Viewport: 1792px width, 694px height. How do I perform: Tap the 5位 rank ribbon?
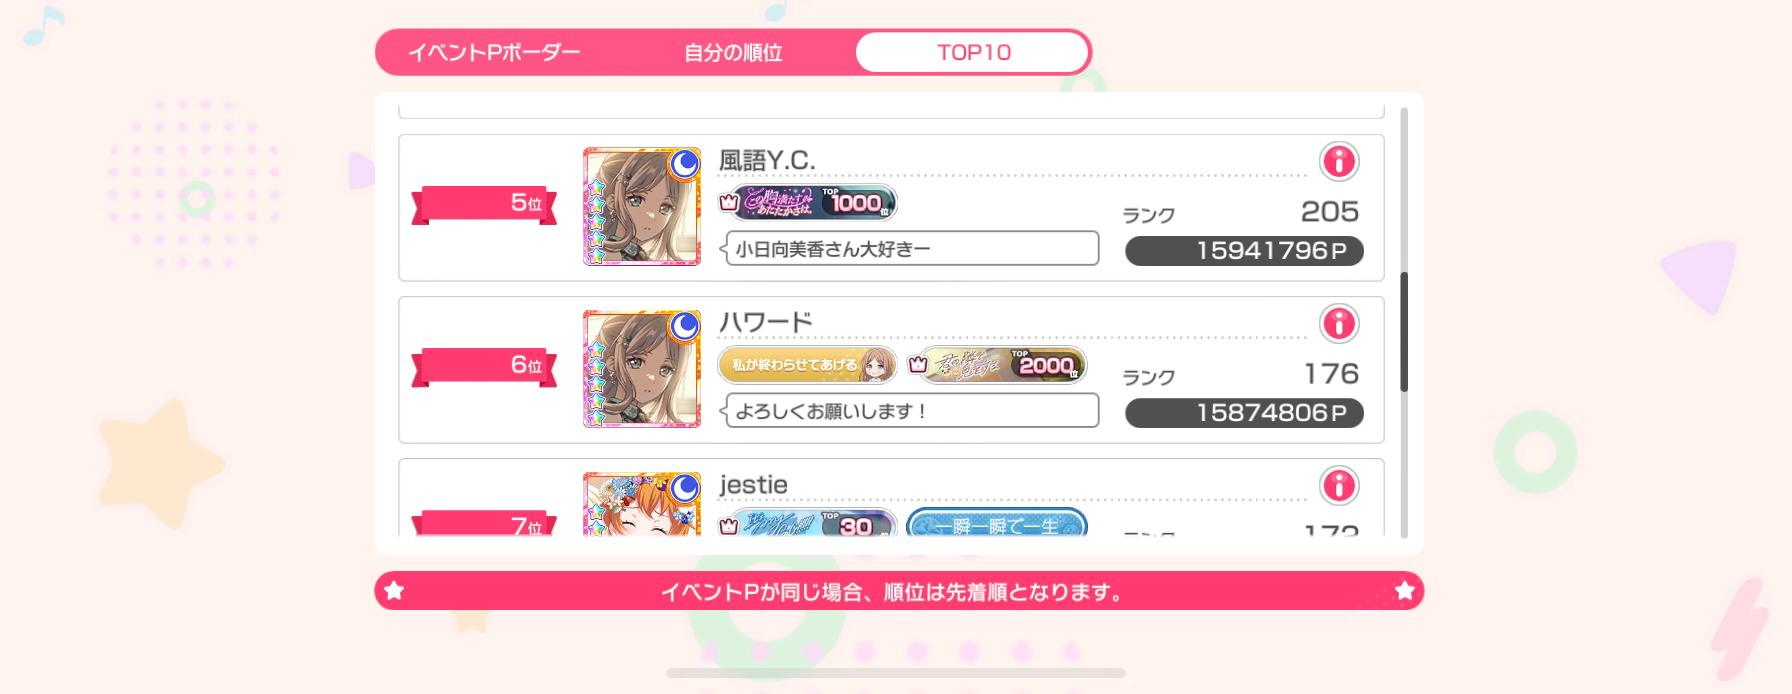click(x=484, y=204)
